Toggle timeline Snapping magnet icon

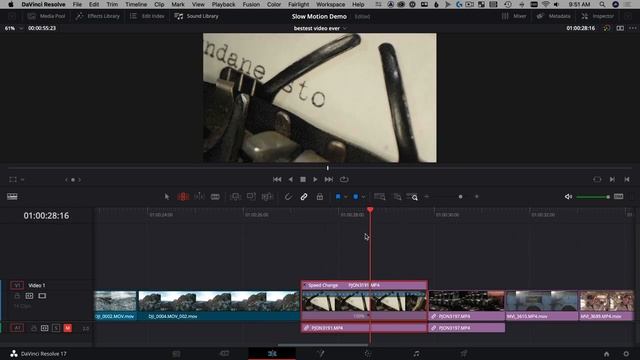click(x=288, y=197)
